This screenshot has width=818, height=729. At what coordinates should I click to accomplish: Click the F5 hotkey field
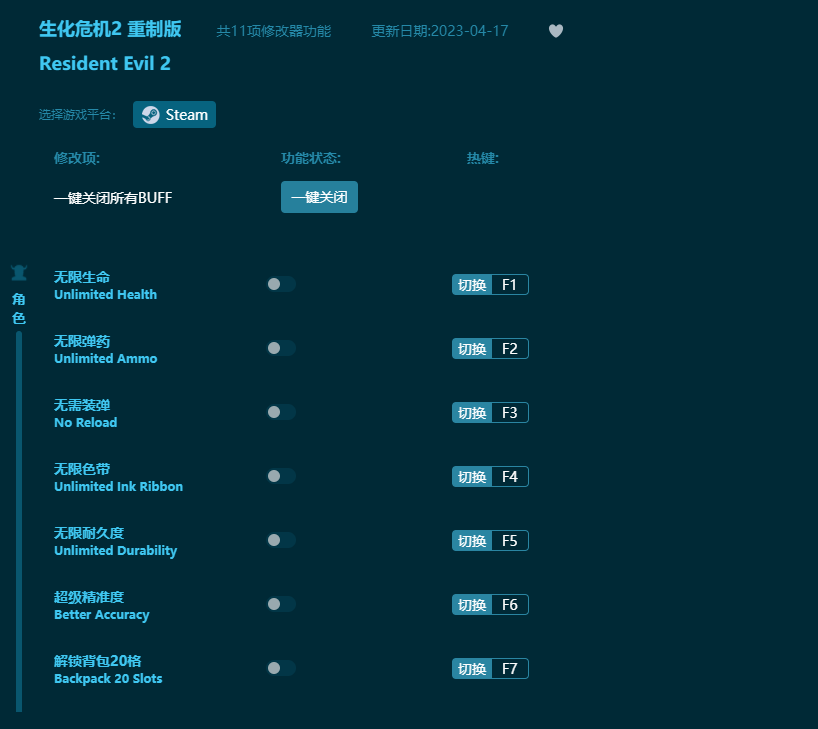[510, 541]
